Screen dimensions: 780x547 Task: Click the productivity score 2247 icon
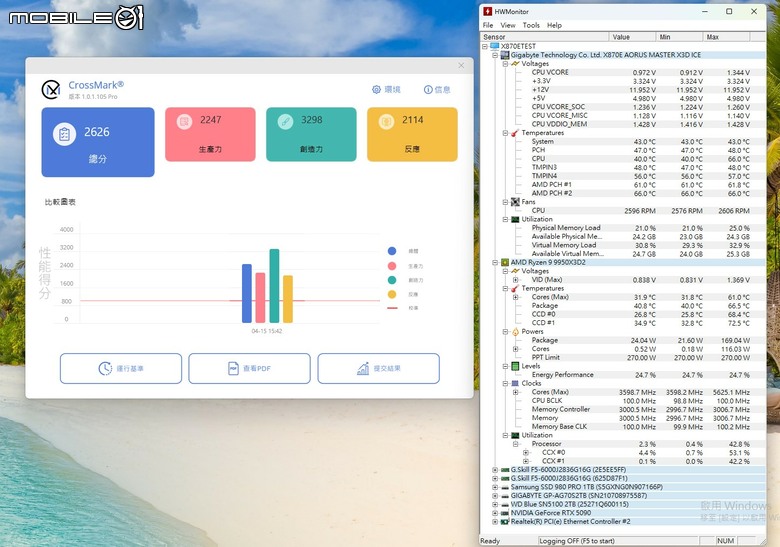[x=184, y=121]
